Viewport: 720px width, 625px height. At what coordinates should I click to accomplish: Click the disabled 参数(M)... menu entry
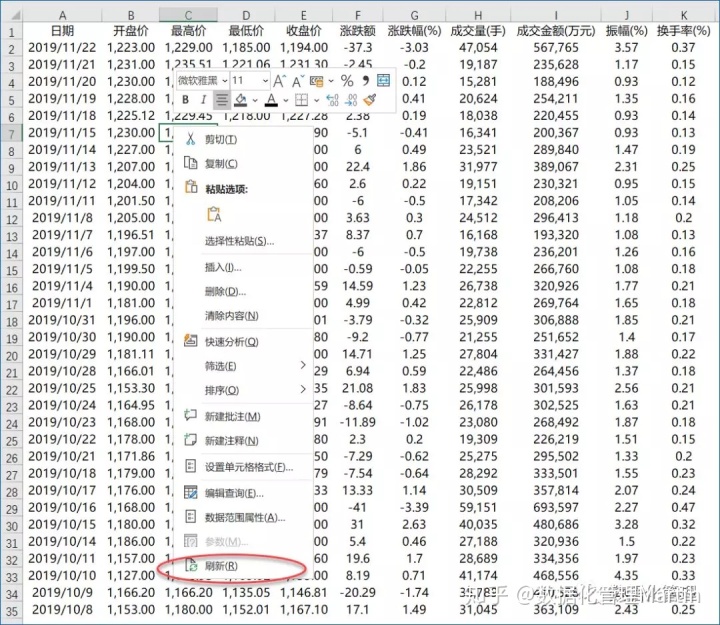pyautogui.click(x=243, y=542)
